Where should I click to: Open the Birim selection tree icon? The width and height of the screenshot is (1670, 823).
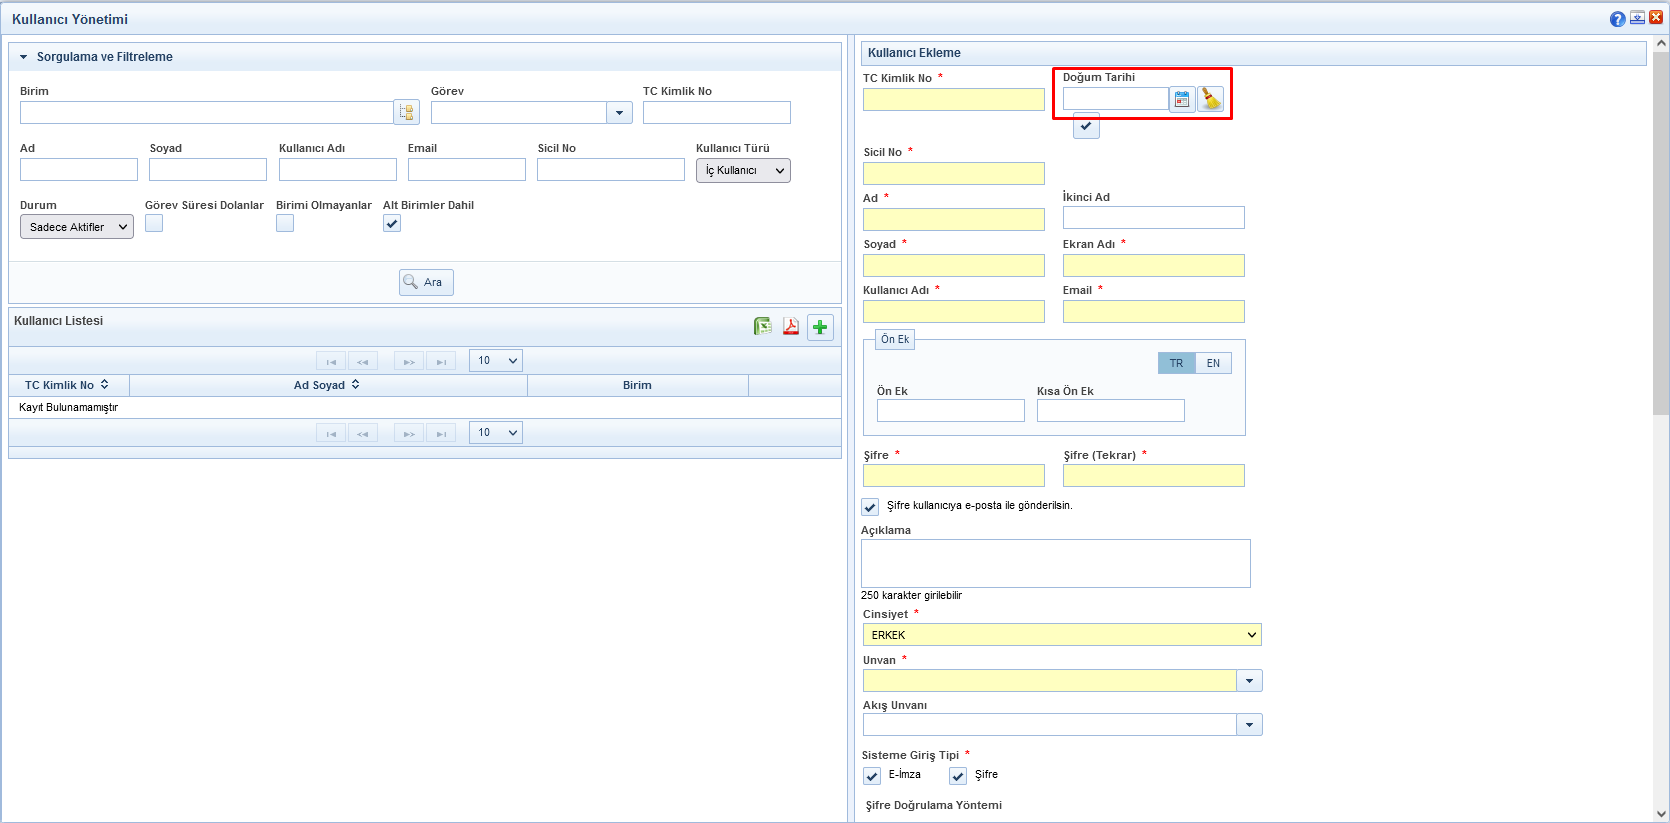(x=406, y=112)
